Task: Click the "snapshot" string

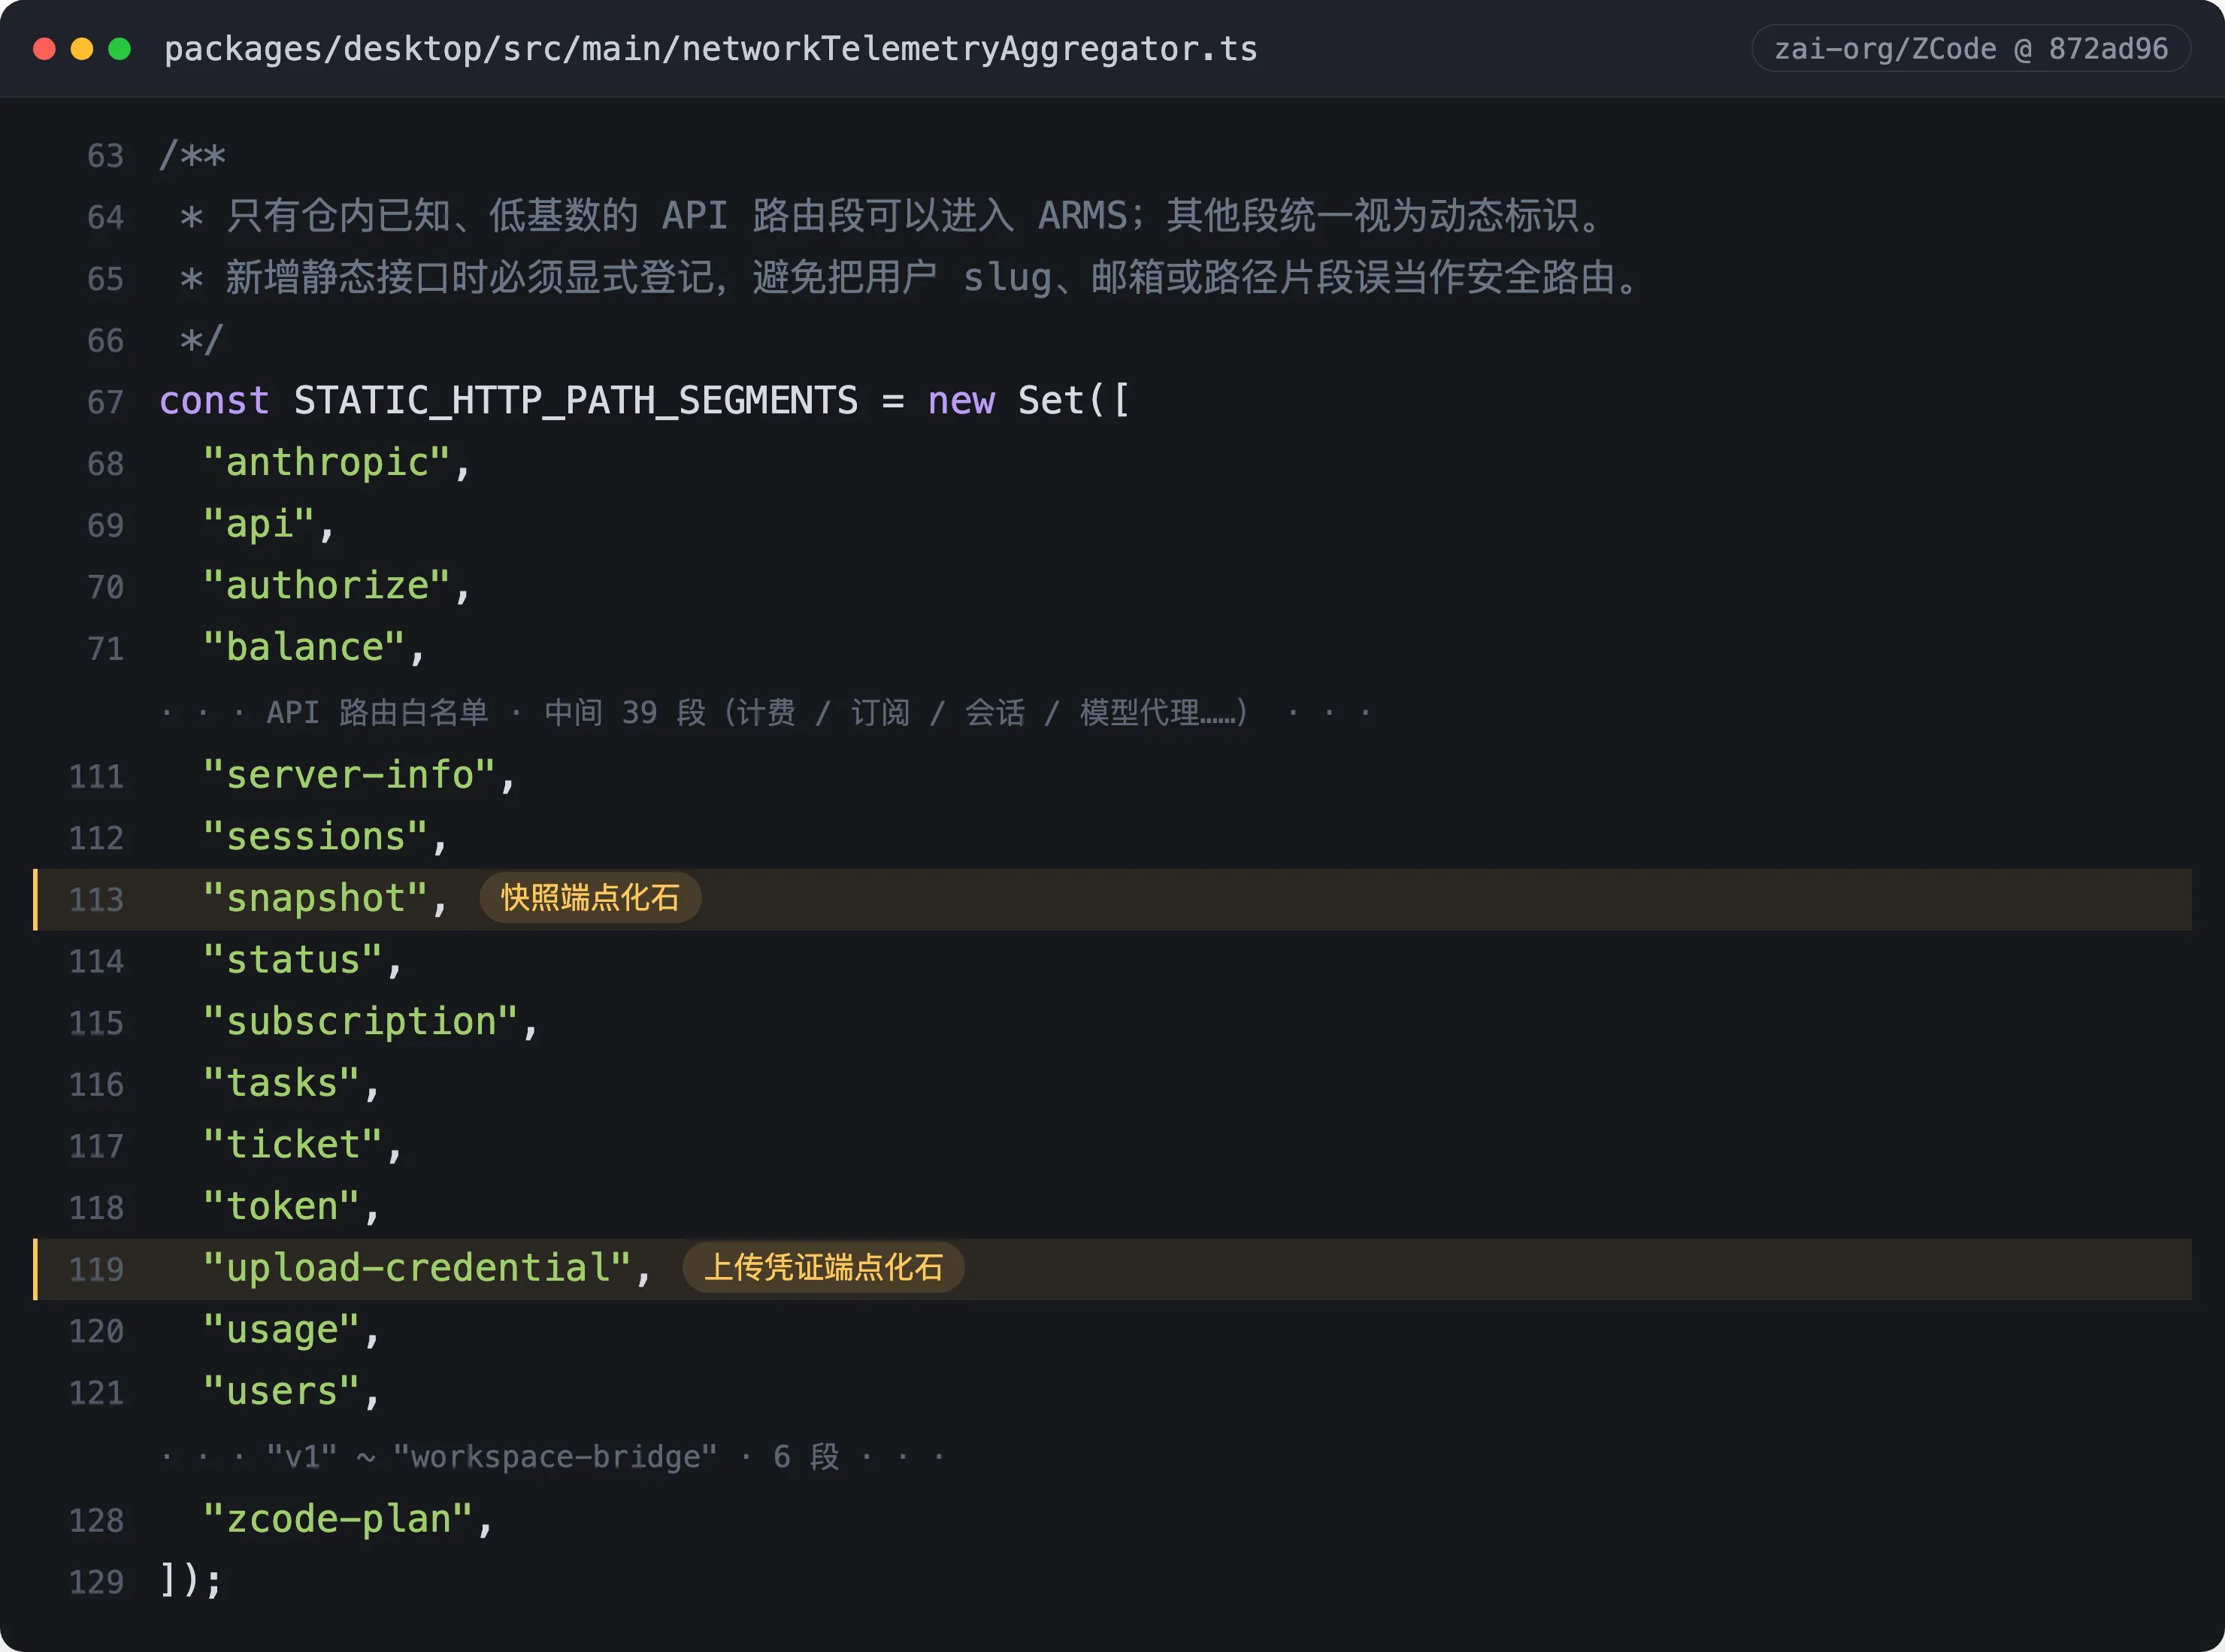Action: 315,899
